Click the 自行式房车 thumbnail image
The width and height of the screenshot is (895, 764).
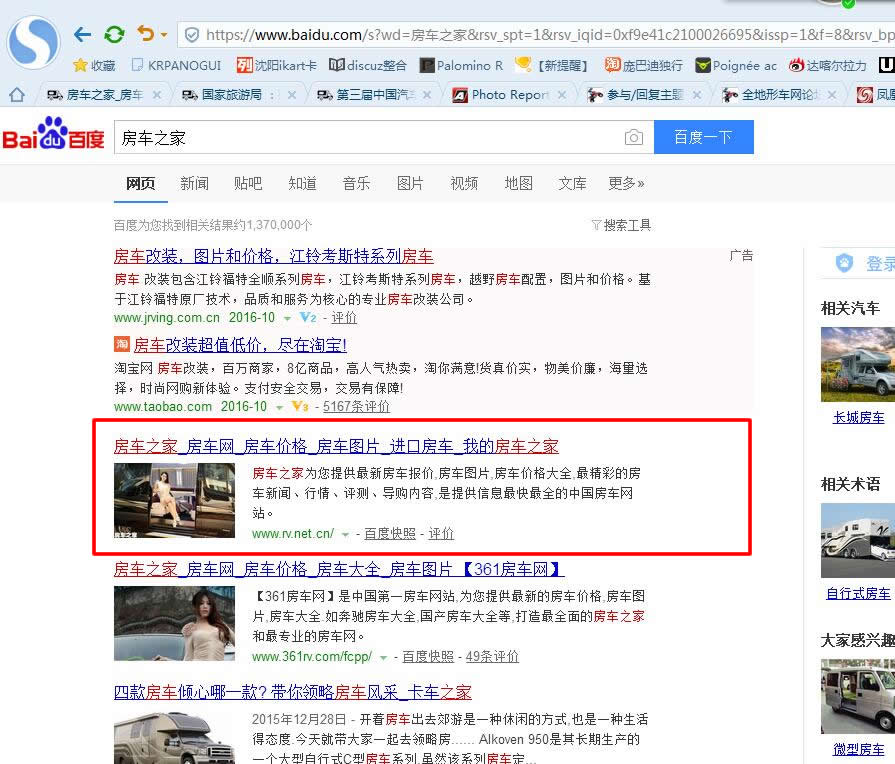pos(858,540)
